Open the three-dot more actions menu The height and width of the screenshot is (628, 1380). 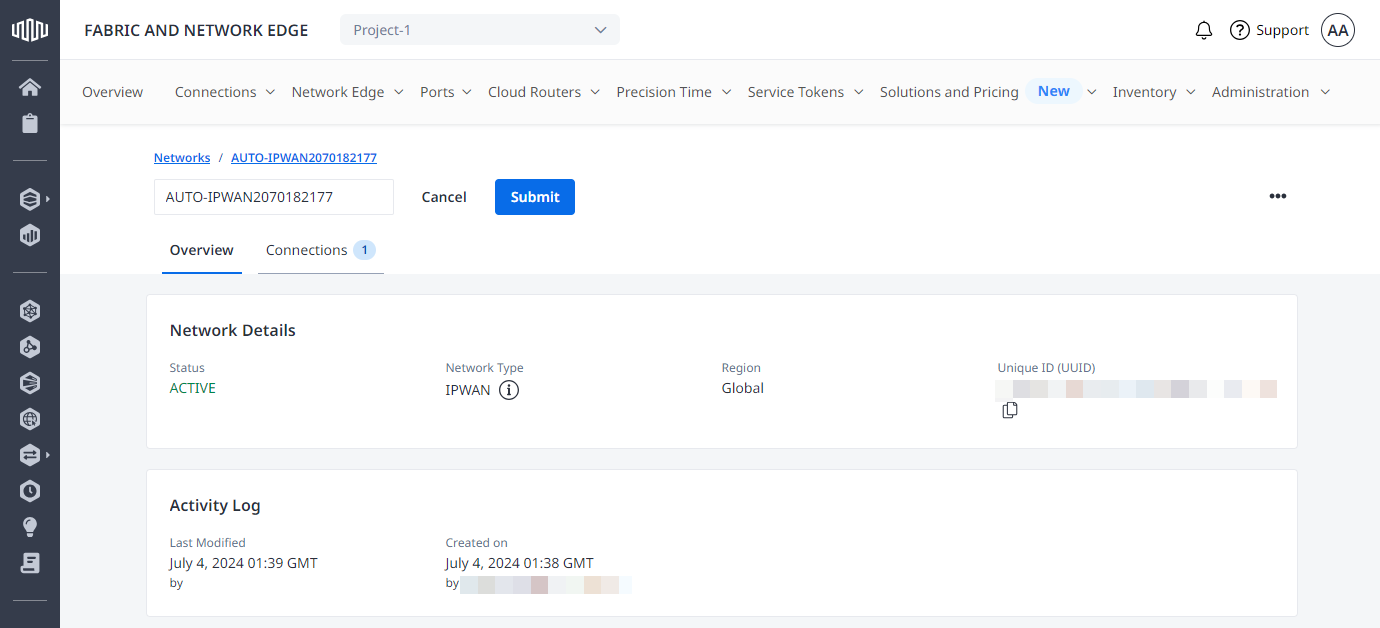point(1277,196)
